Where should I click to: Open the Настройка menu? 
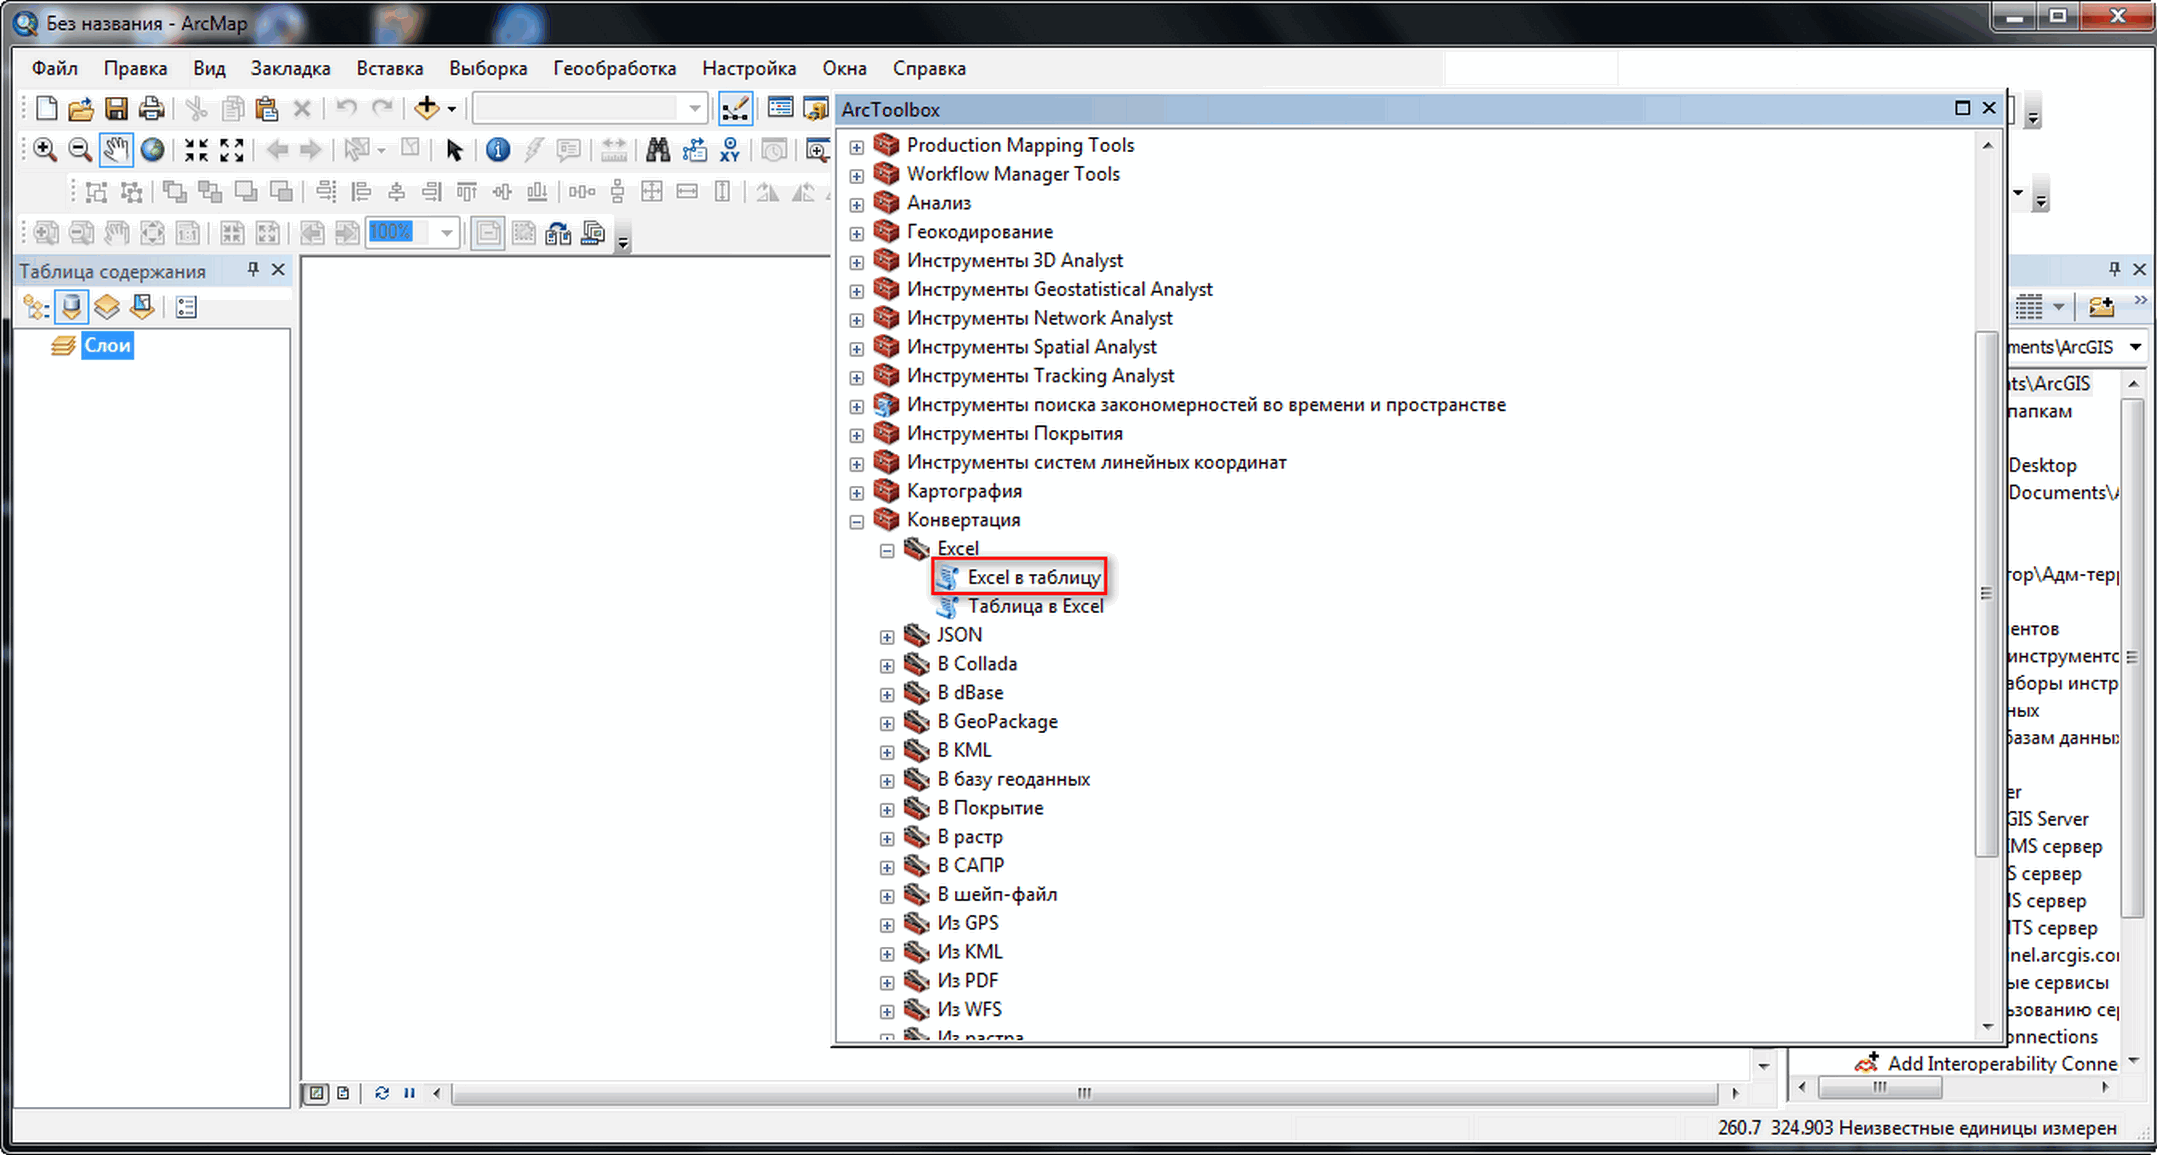pyautogui.click(x=748, y=68)
